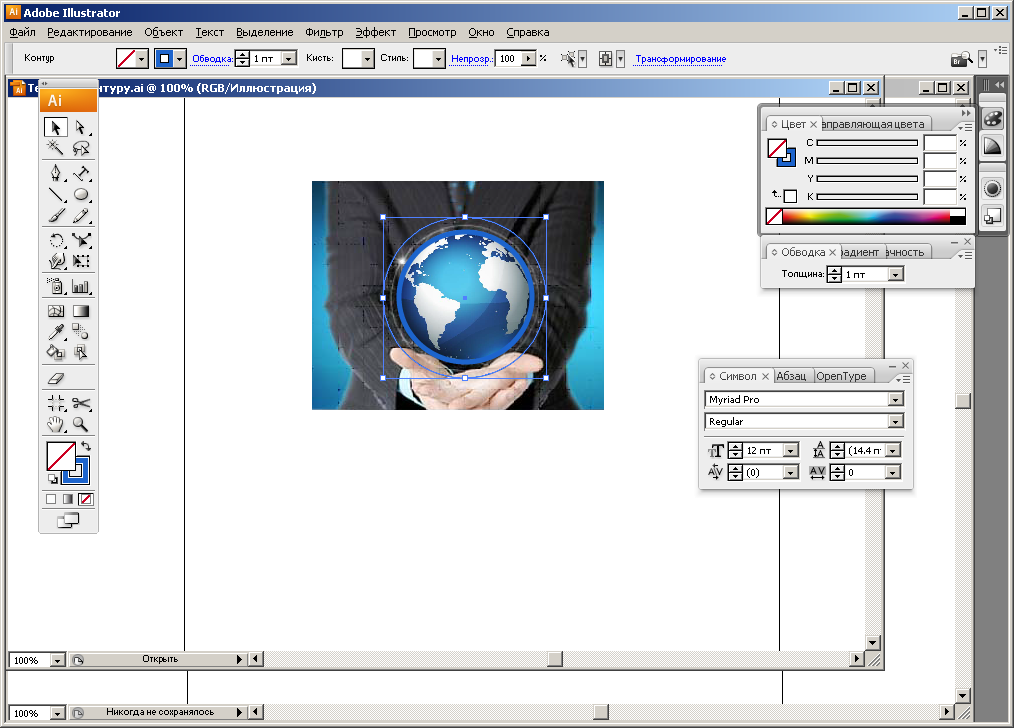
Task: Open the Файл menu
Action: coord(23,32)
